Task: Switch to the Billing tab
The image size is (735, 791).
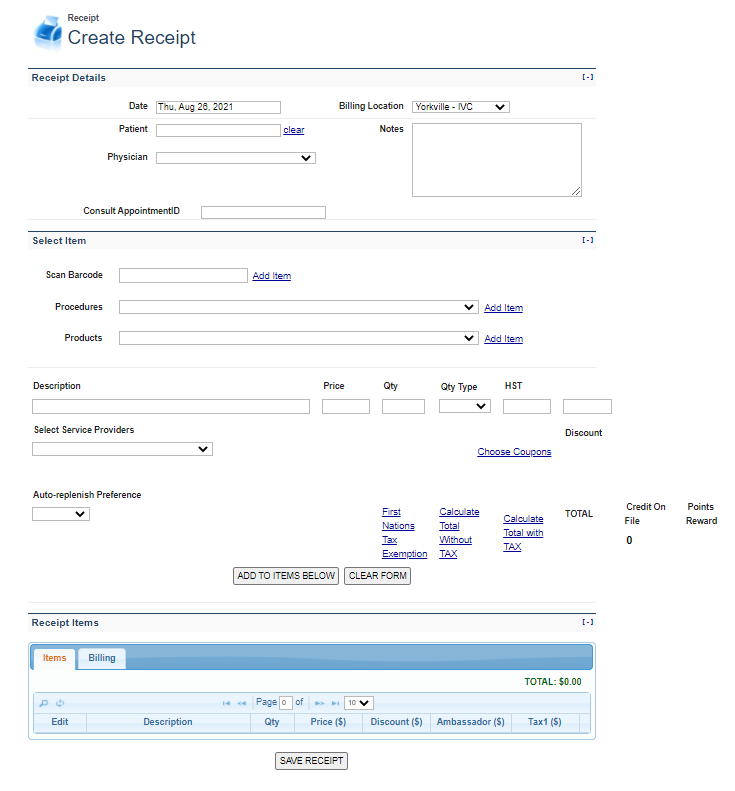Action: point(102,658)
